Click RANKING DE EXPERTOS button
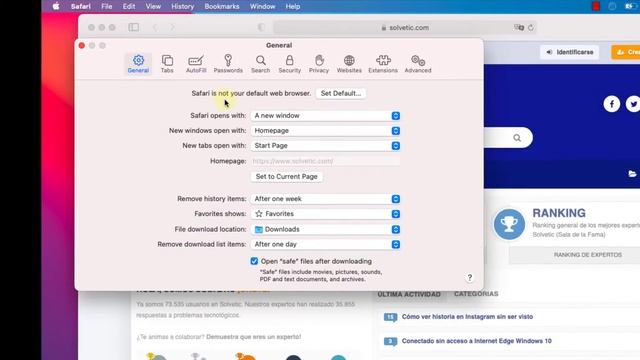 [x=588, y=255]
